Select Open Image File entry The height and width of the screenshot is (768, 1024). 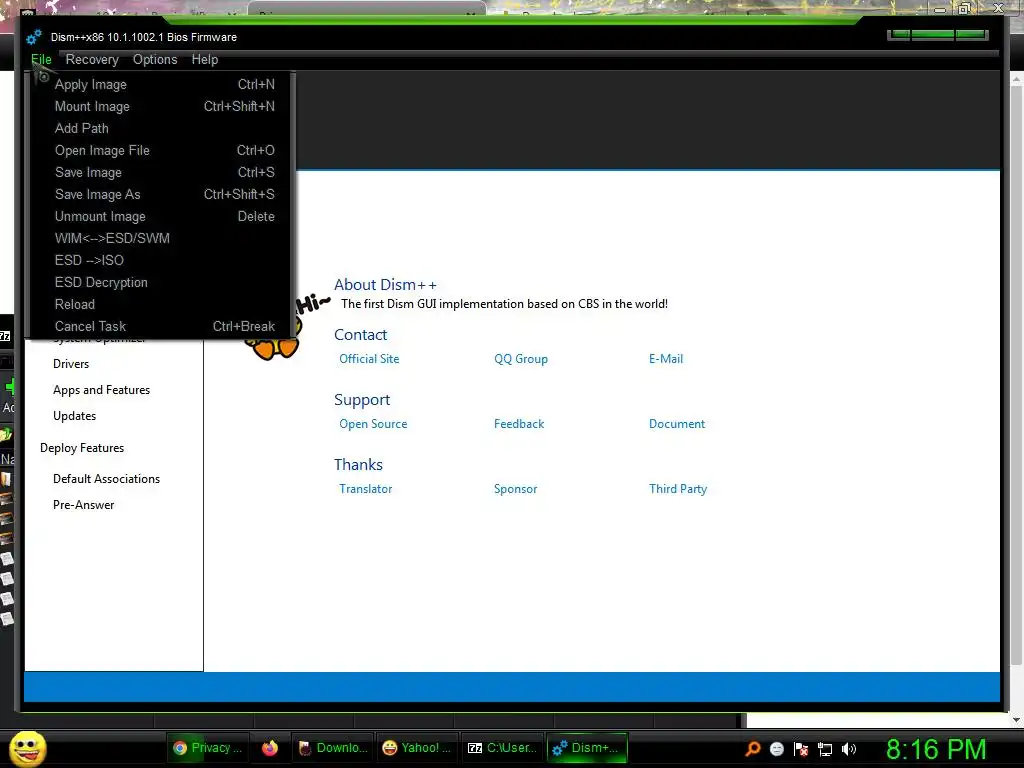click(x=161, y=150)
